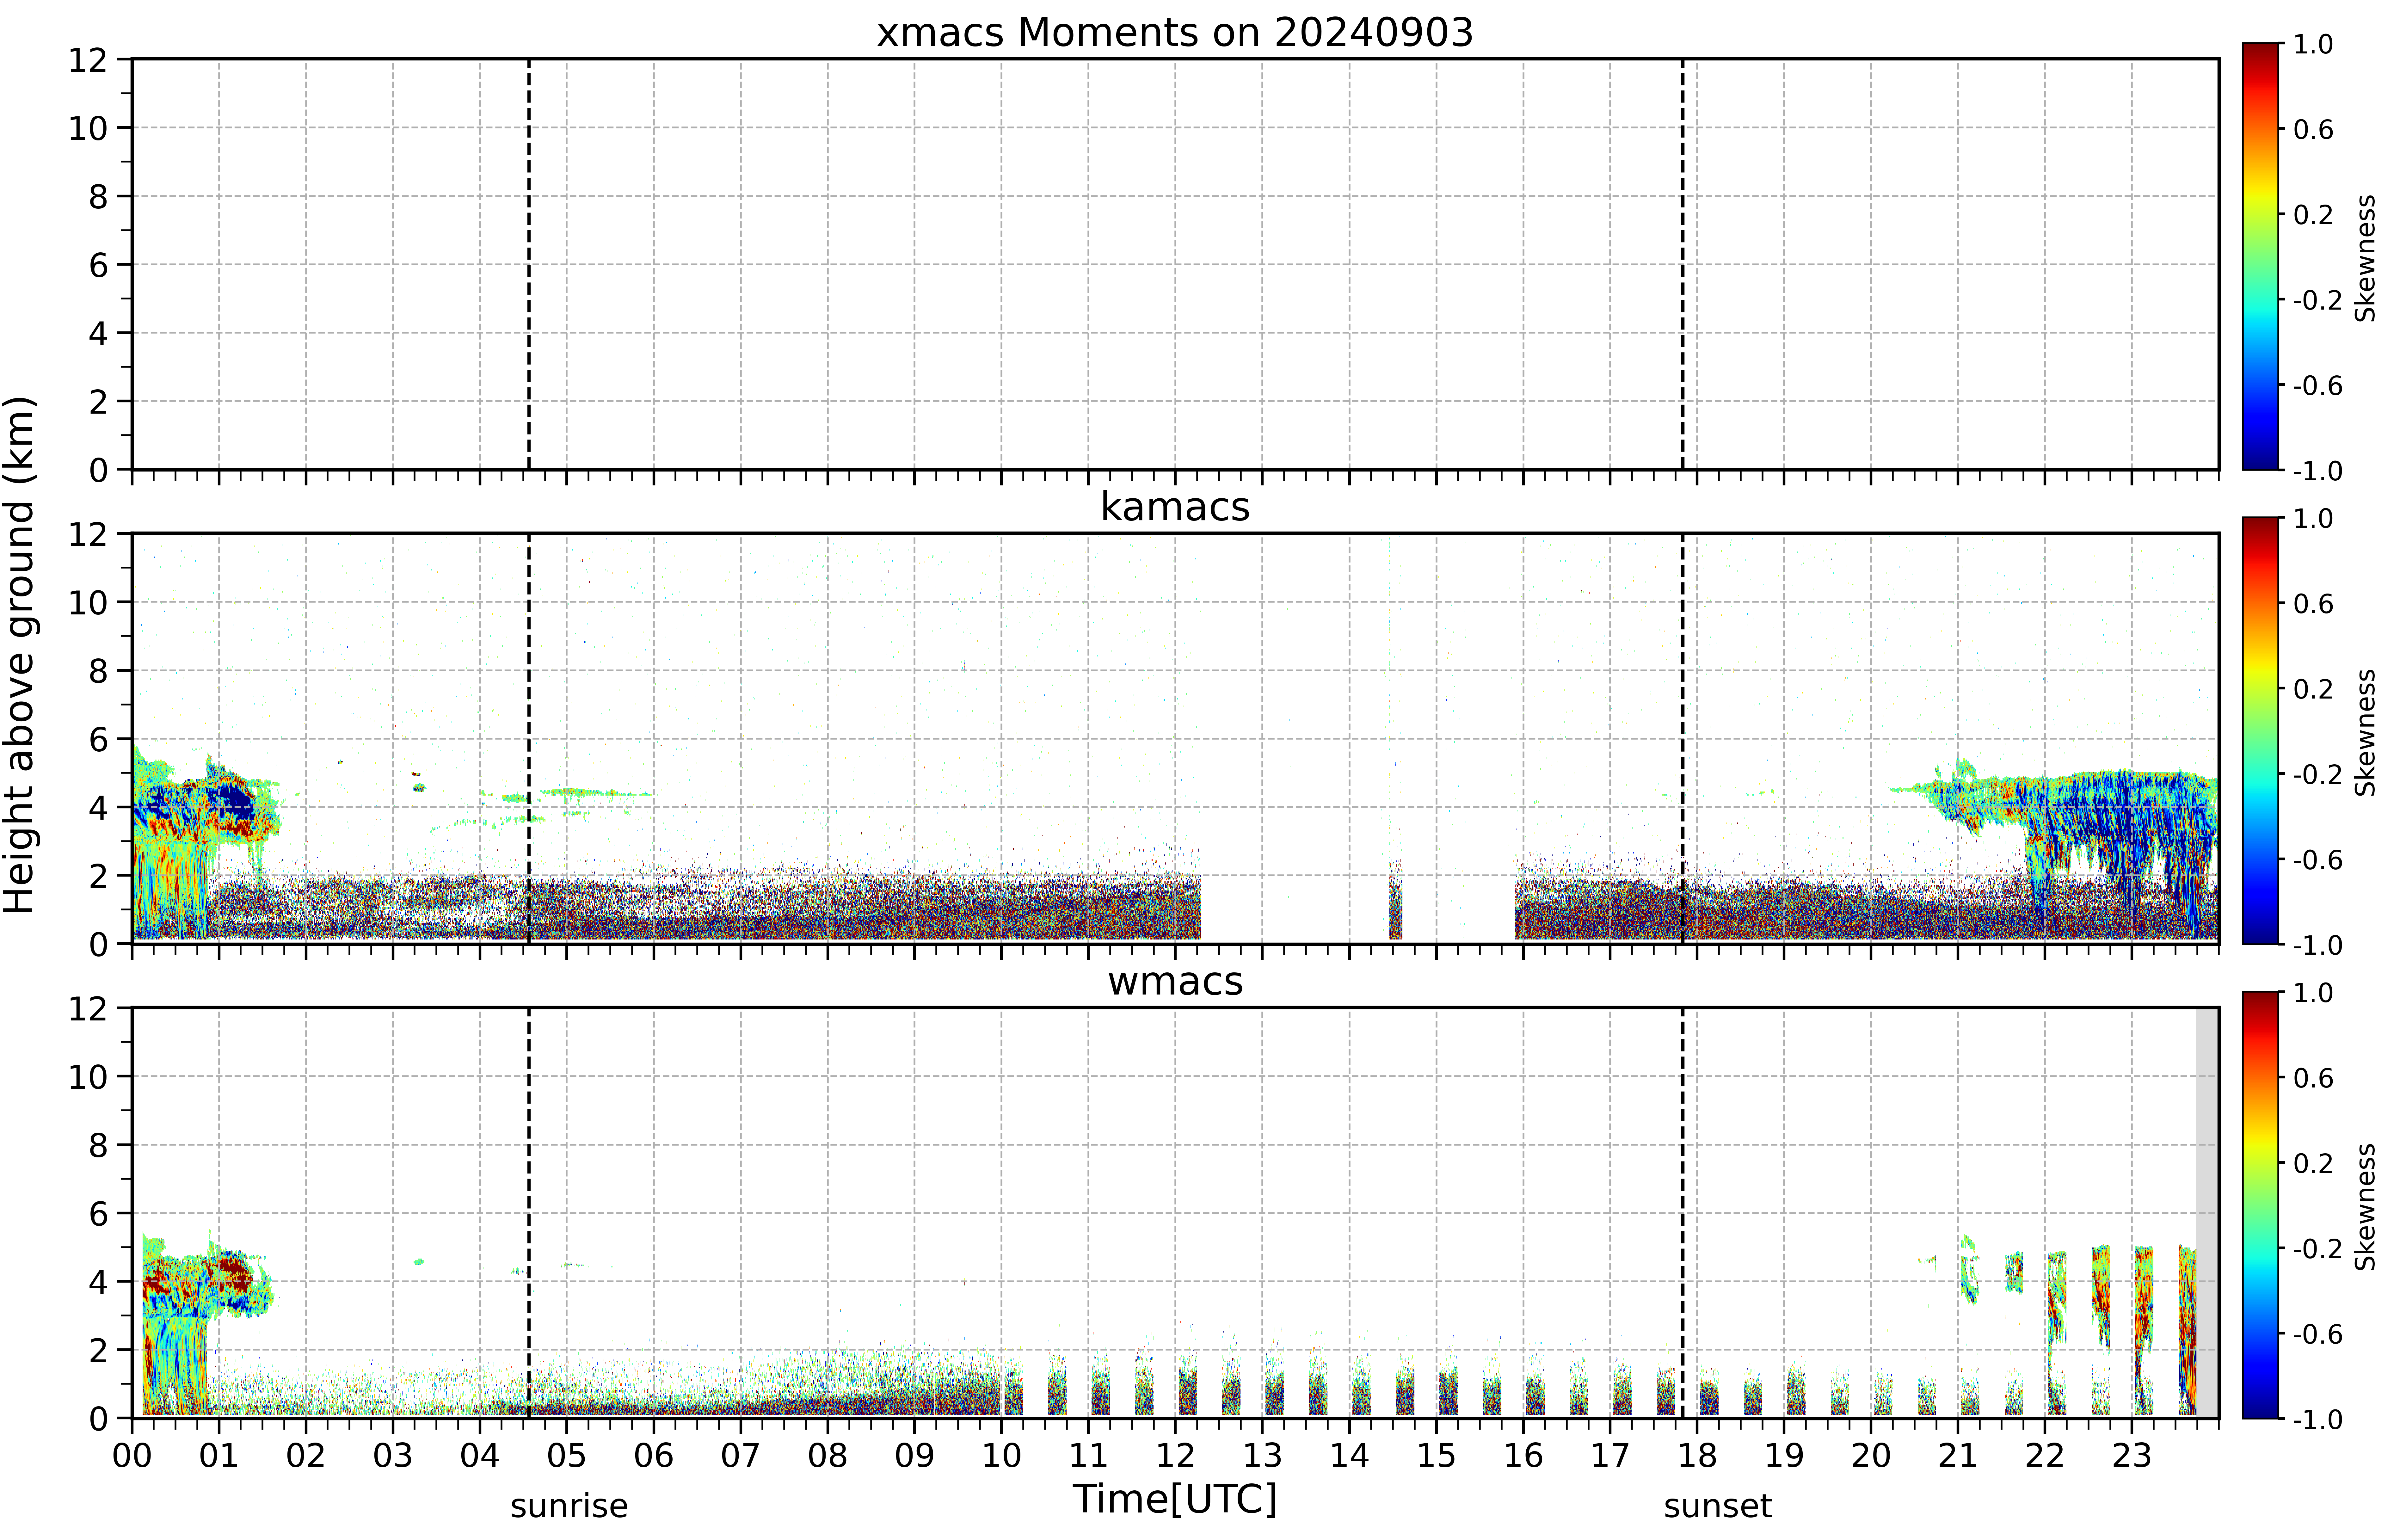Click the "Skewness" label beside xmacs colorbar

[x=2365, y=258]
